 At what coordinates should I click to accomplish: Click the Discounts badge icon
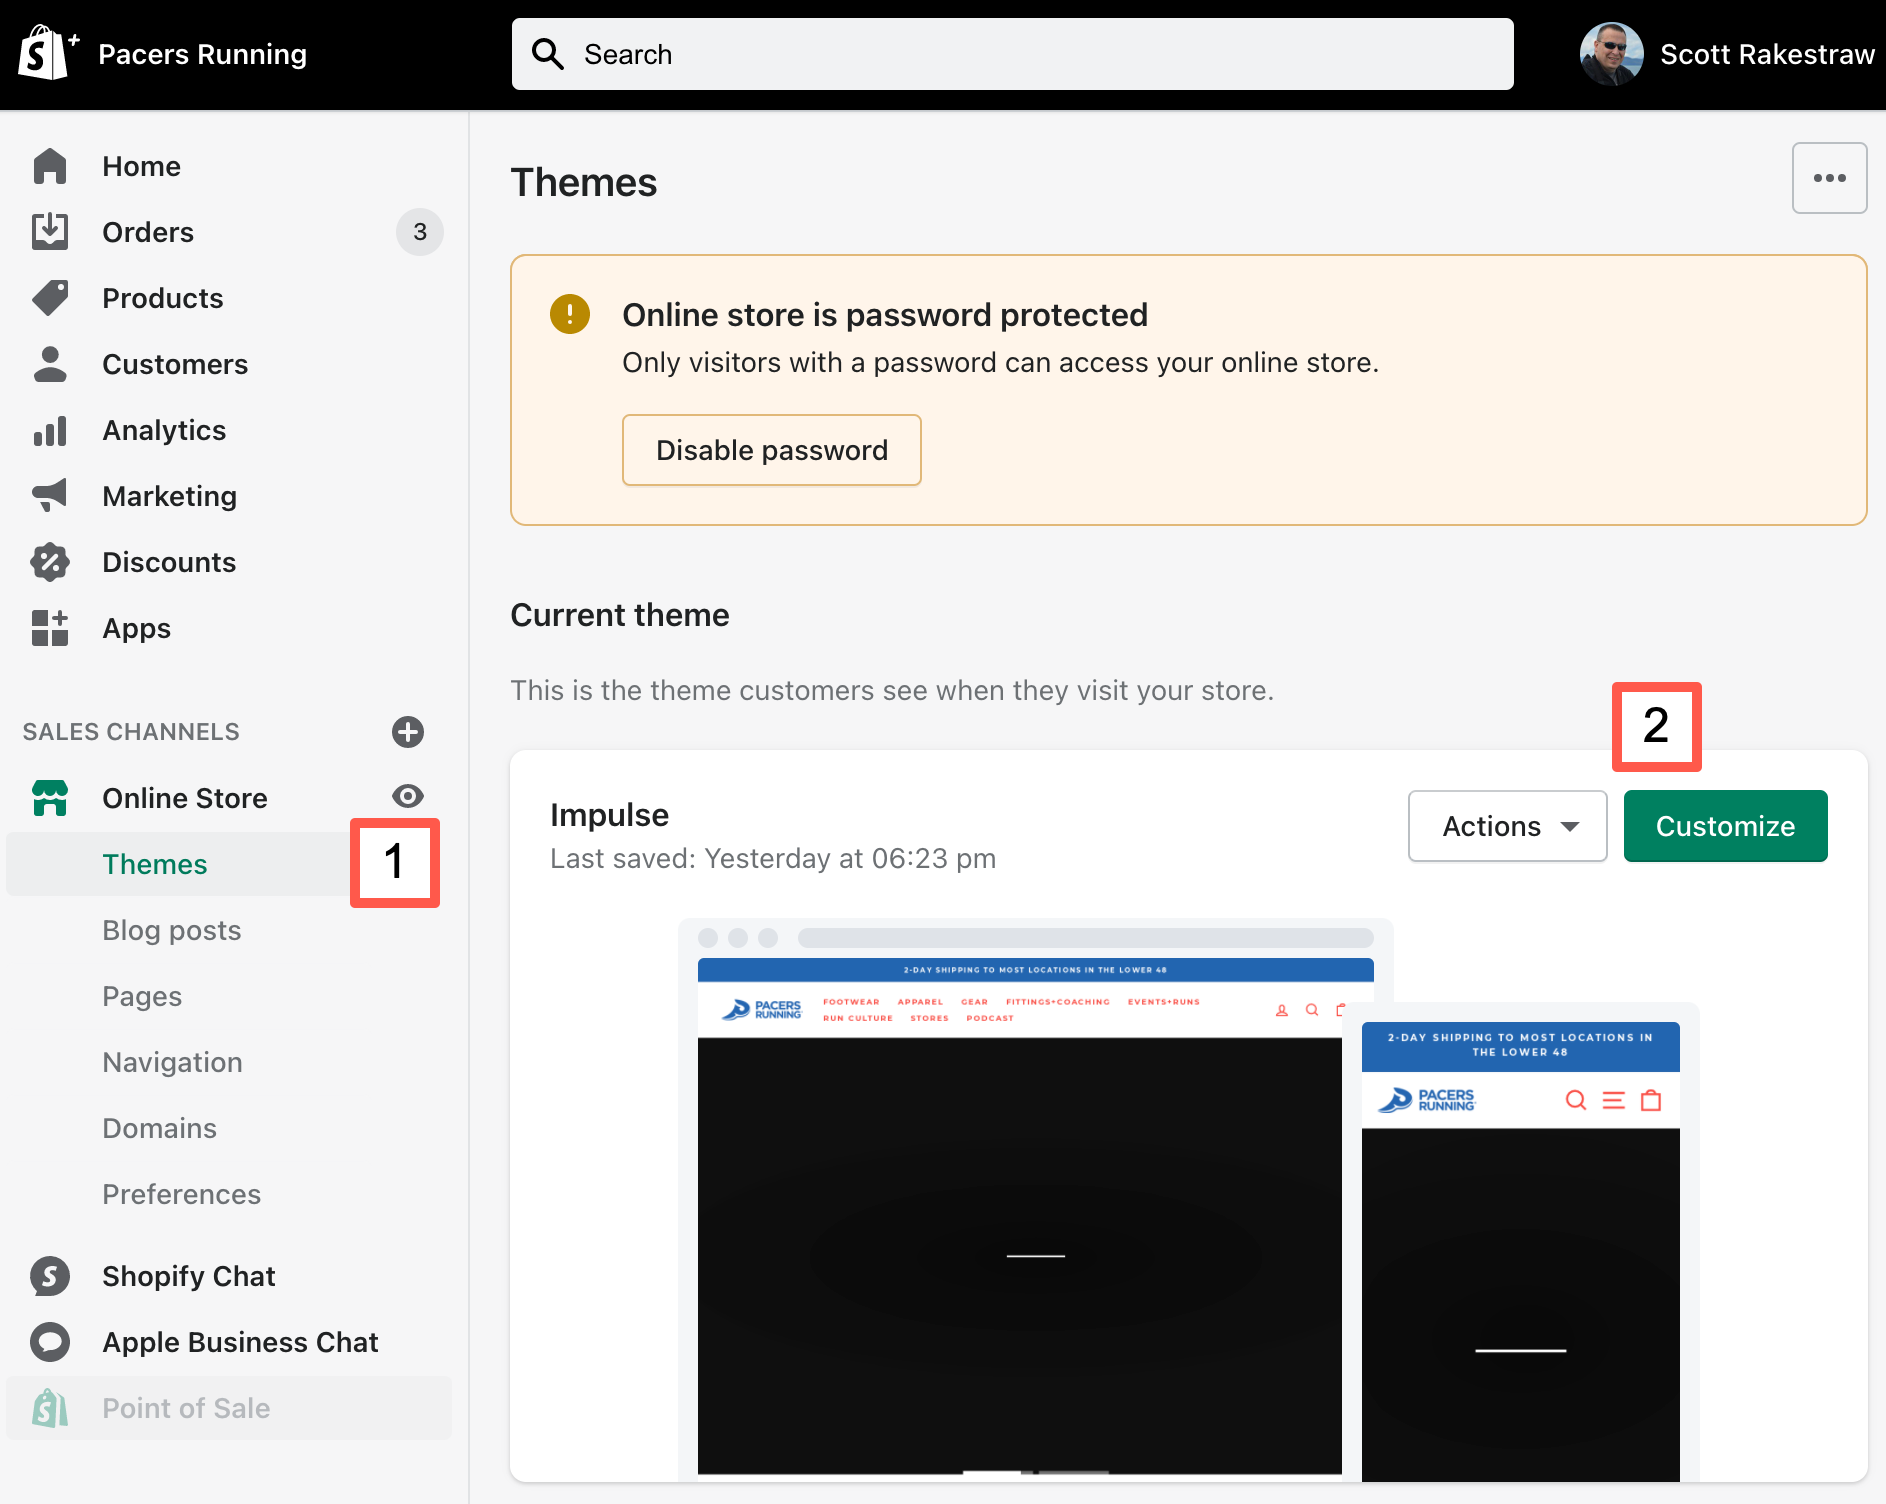(x=50, y=562)
